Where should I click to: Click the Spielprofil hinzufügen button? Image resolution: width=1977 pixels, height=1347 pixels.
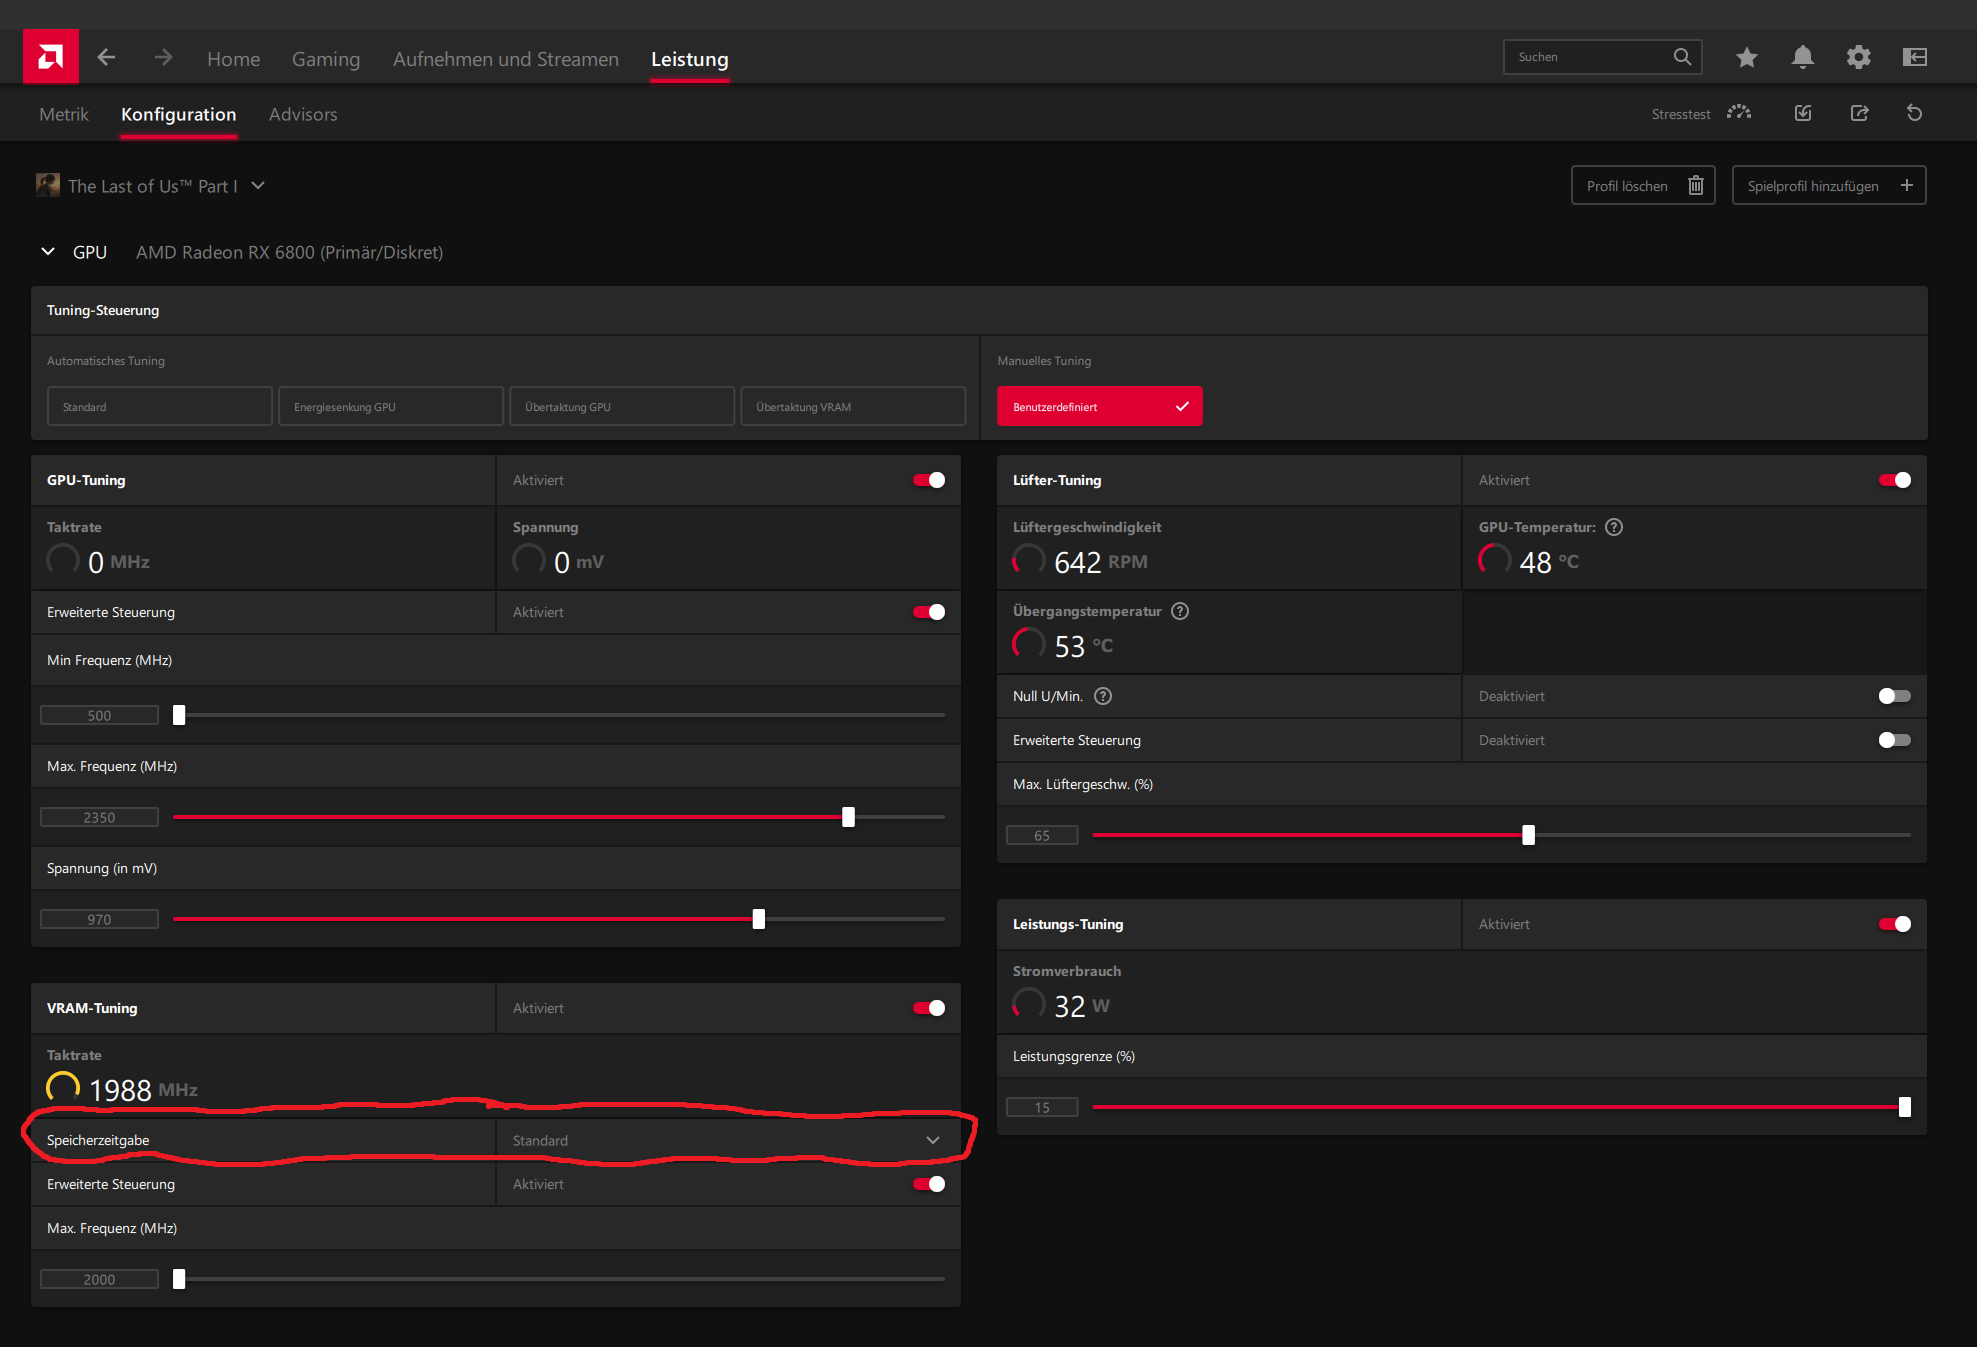1828,186
